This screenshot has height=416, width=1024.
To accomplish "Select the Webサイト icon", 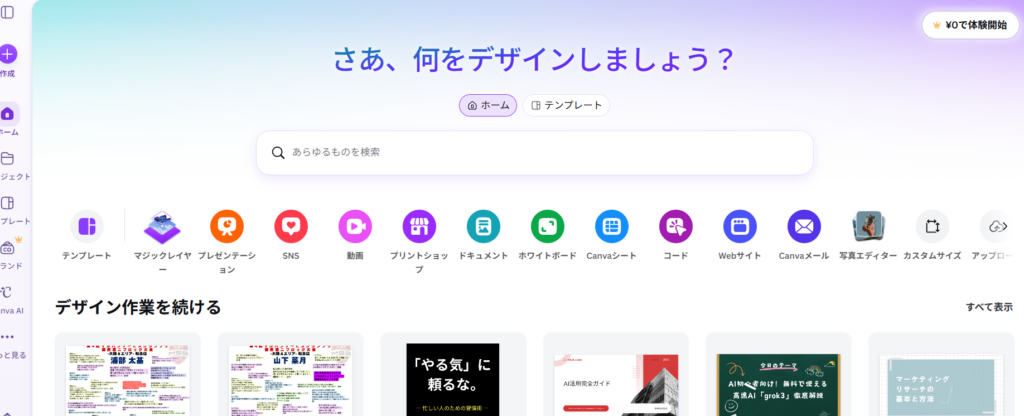I will pyautogui.click(x=739, y=226).
